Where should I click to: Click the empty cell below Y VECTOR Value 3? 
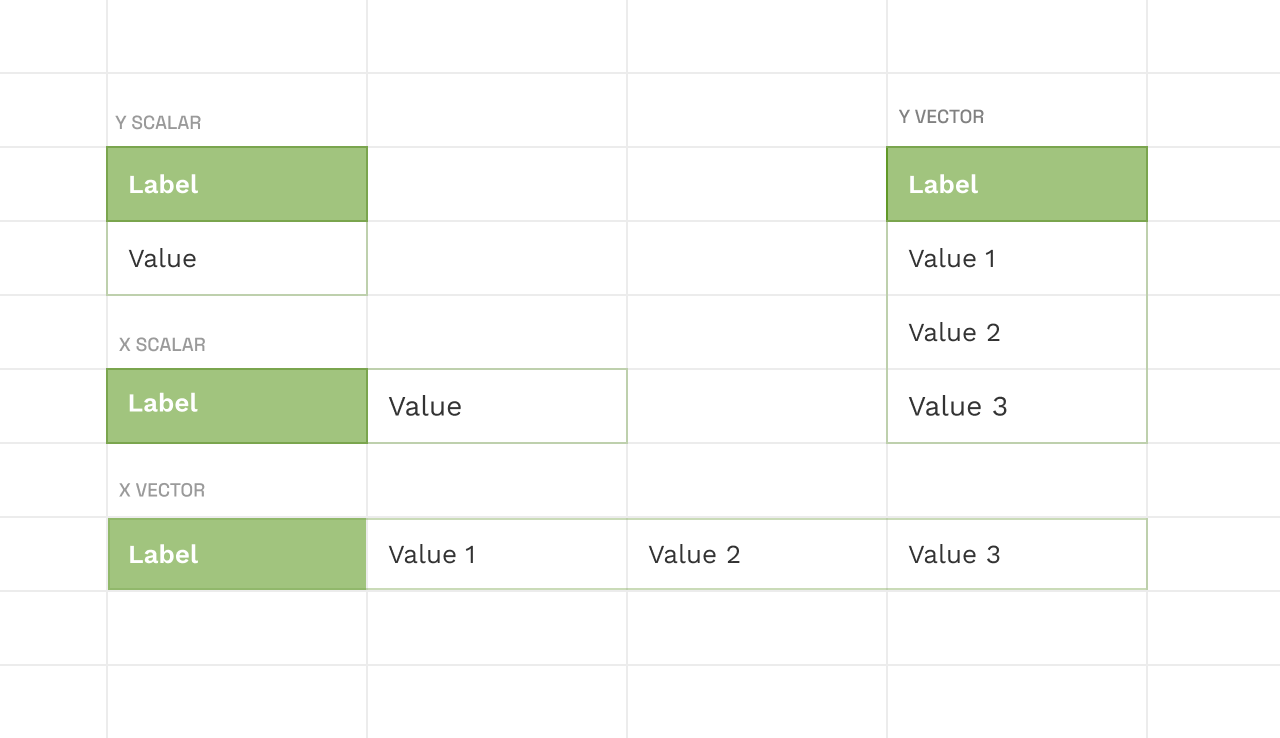point(1017,480)
